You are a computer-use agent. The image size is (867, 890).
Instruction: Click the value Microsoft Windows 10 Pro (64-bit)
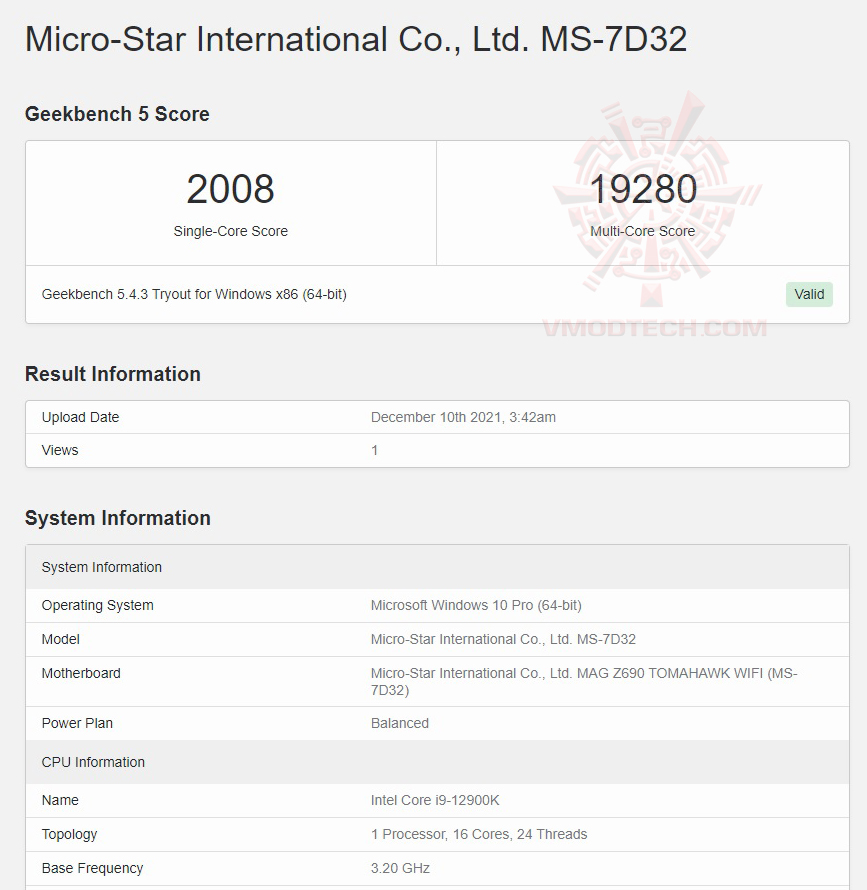point(476,605)
